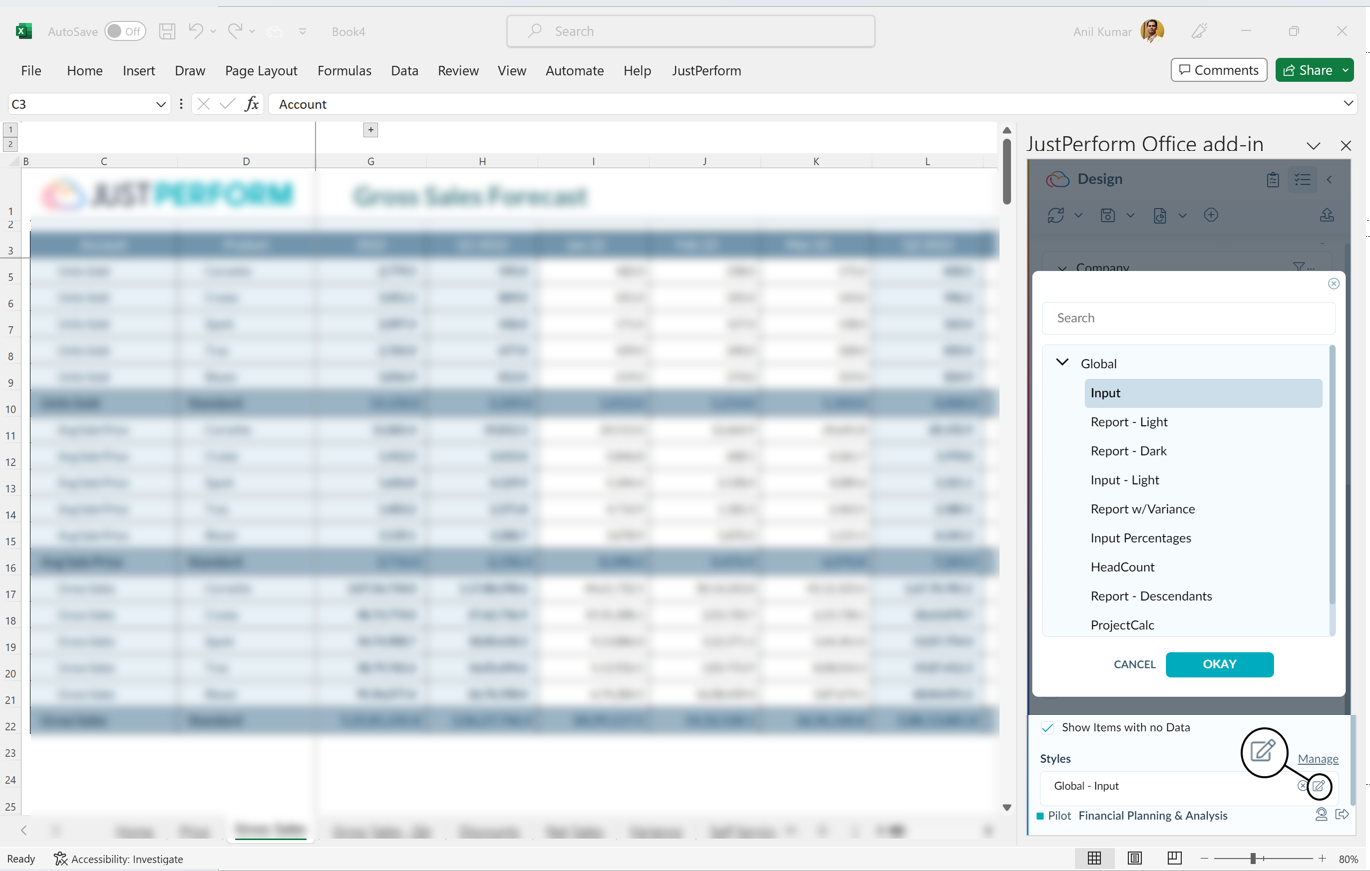Open the save options dropdown arrow

click(x=1130, y=215)
